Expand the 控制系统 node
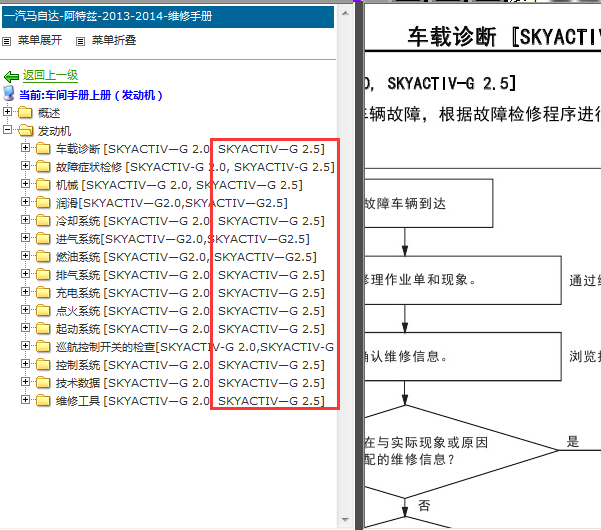Viewport: 601px width, 530px height. 25,364
